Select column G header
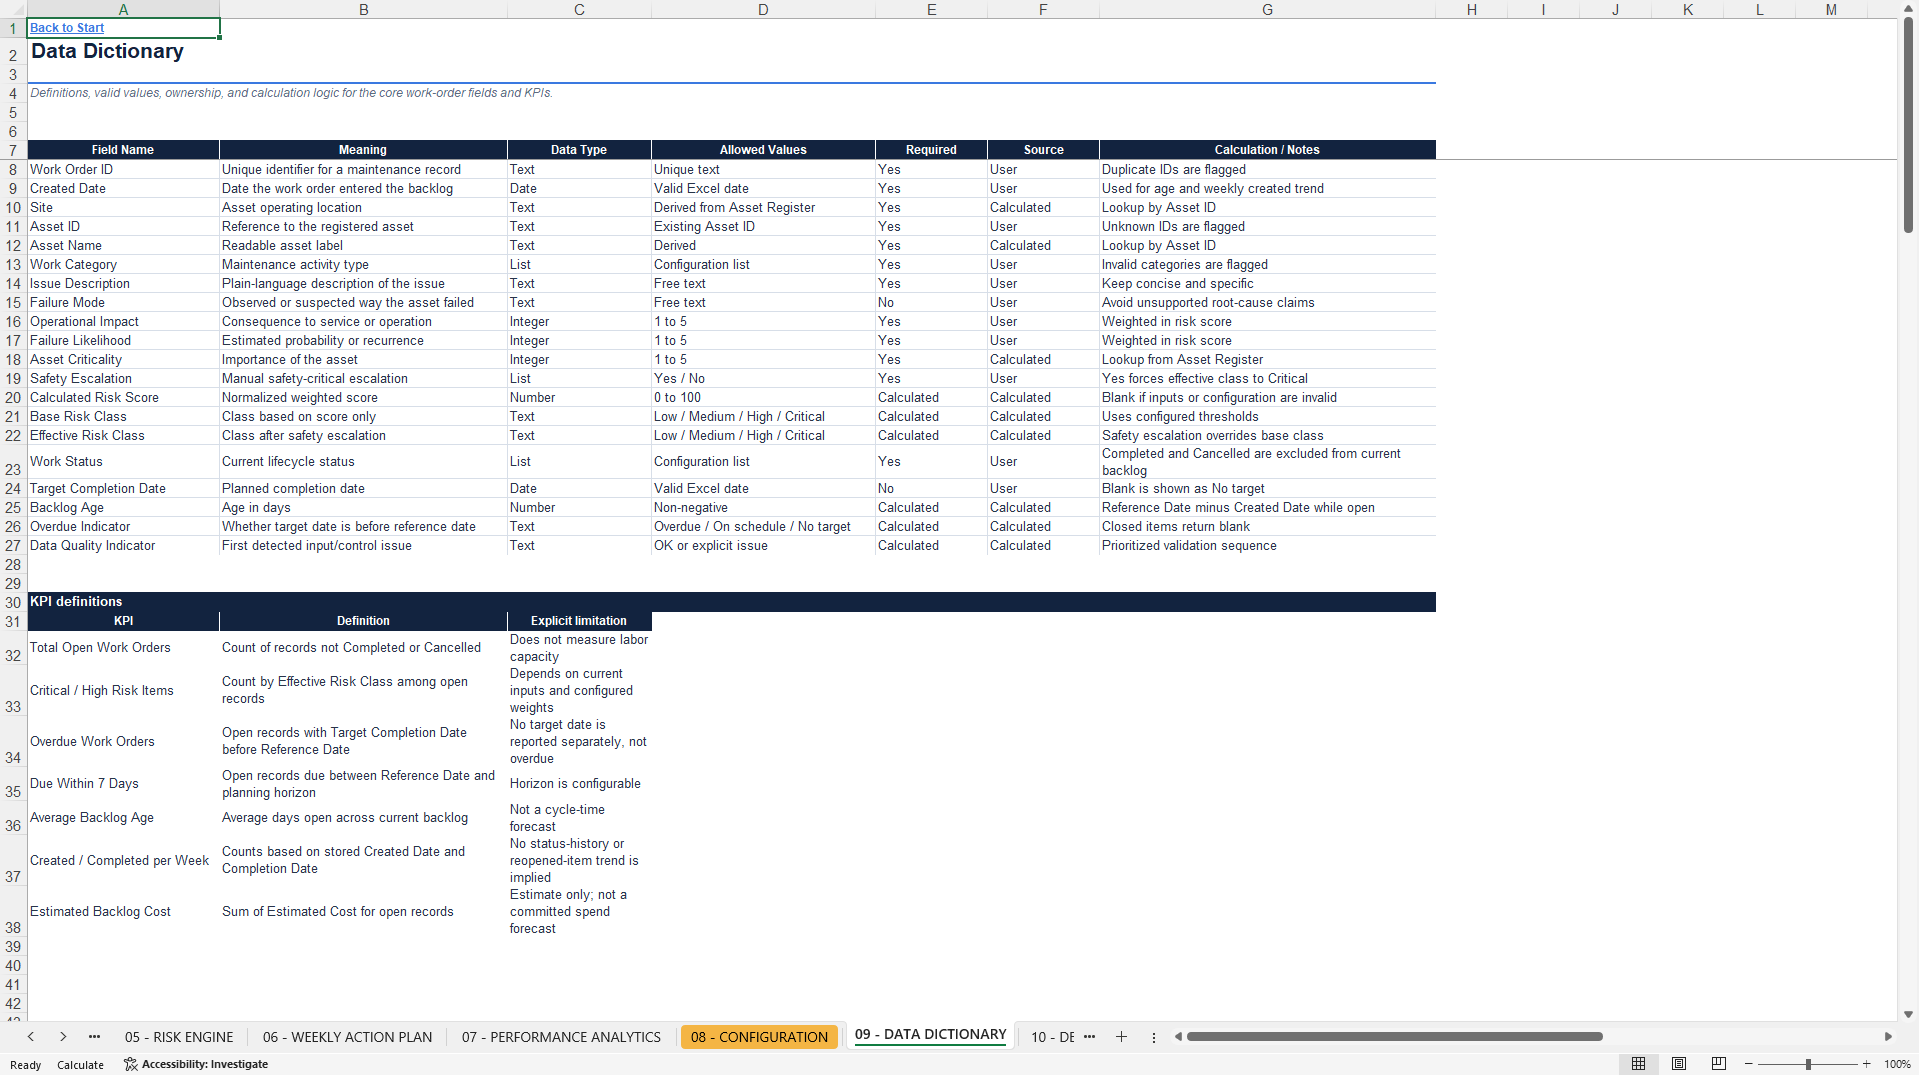The image size is (1919, 1075). [x=1267, y=9]
